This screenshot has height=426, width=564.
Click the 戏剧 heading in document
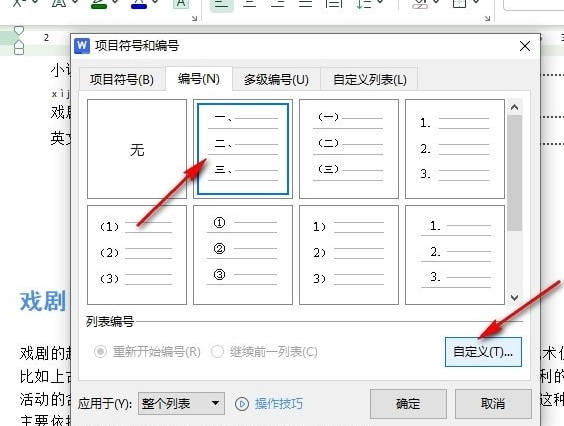[x=43, y=301]
